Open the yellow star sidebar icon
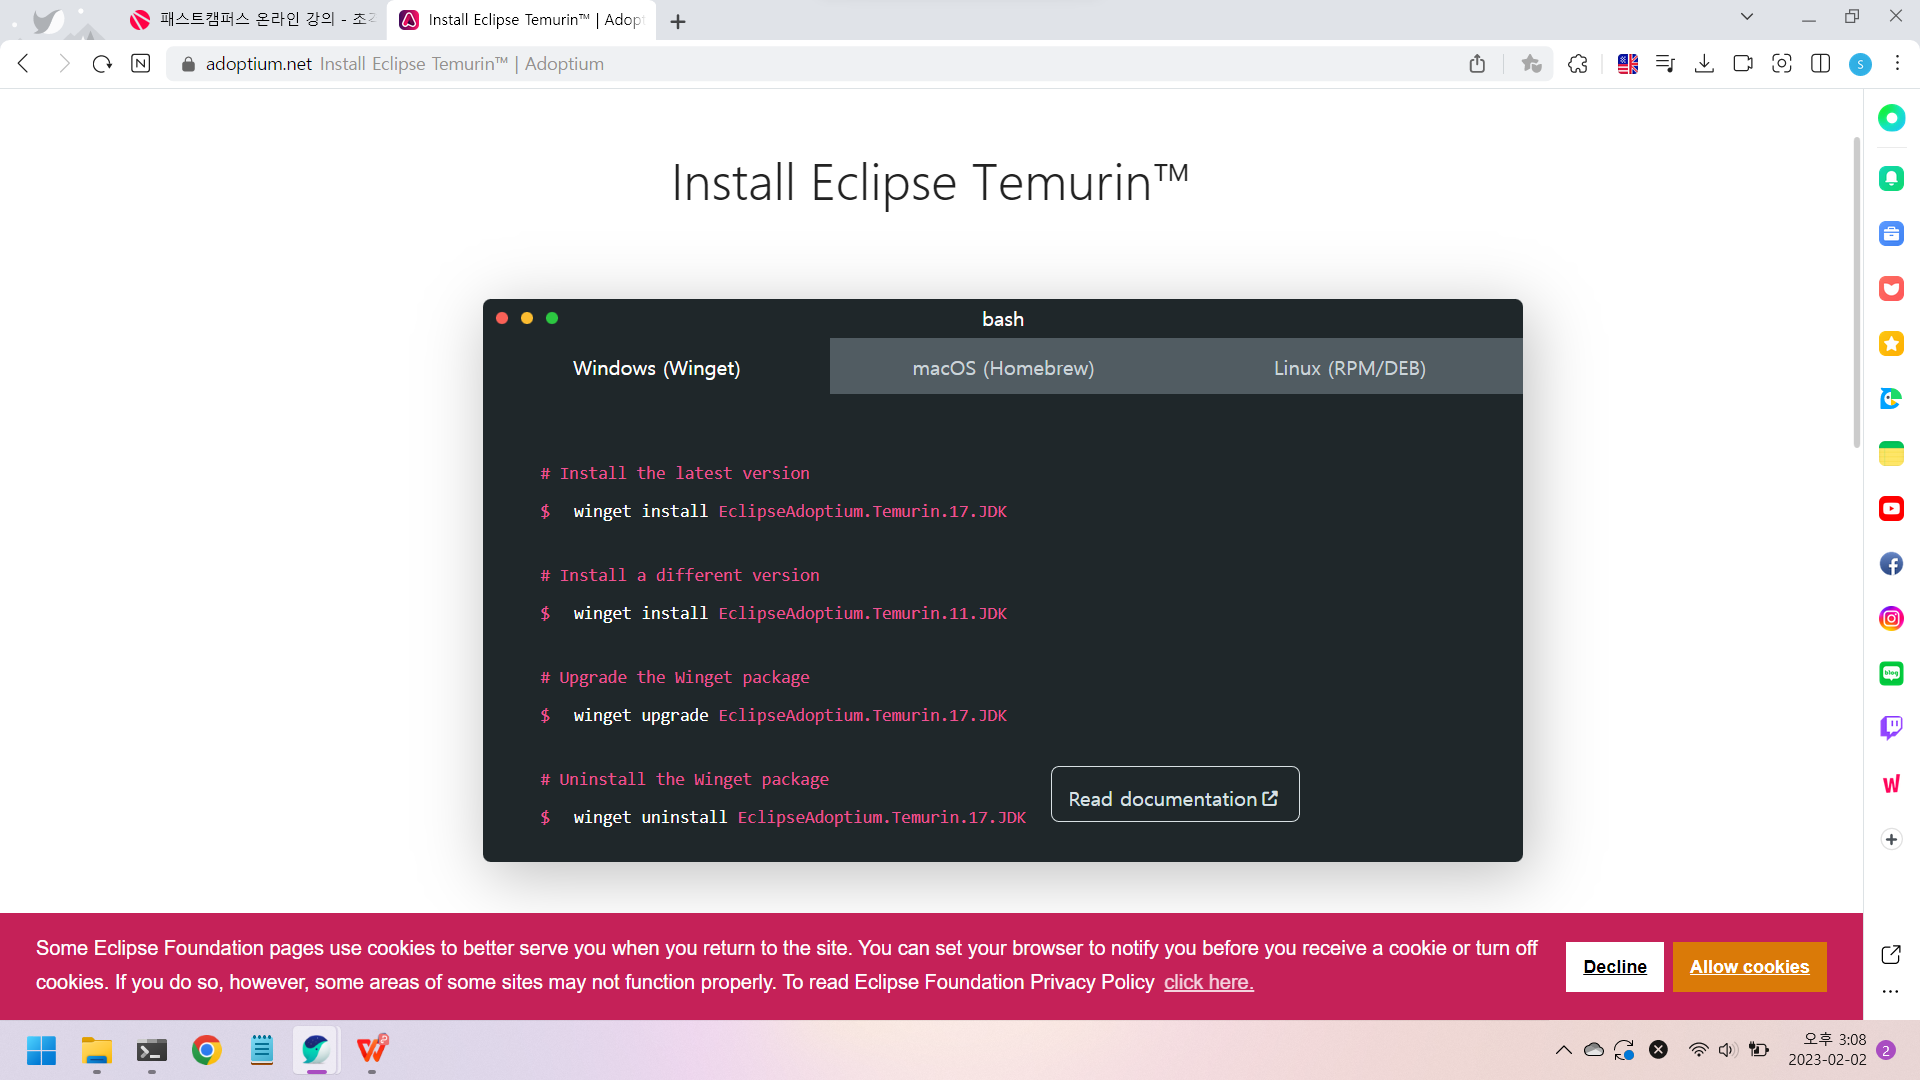1920x1080 pixels. click(x=1891, y=344)
